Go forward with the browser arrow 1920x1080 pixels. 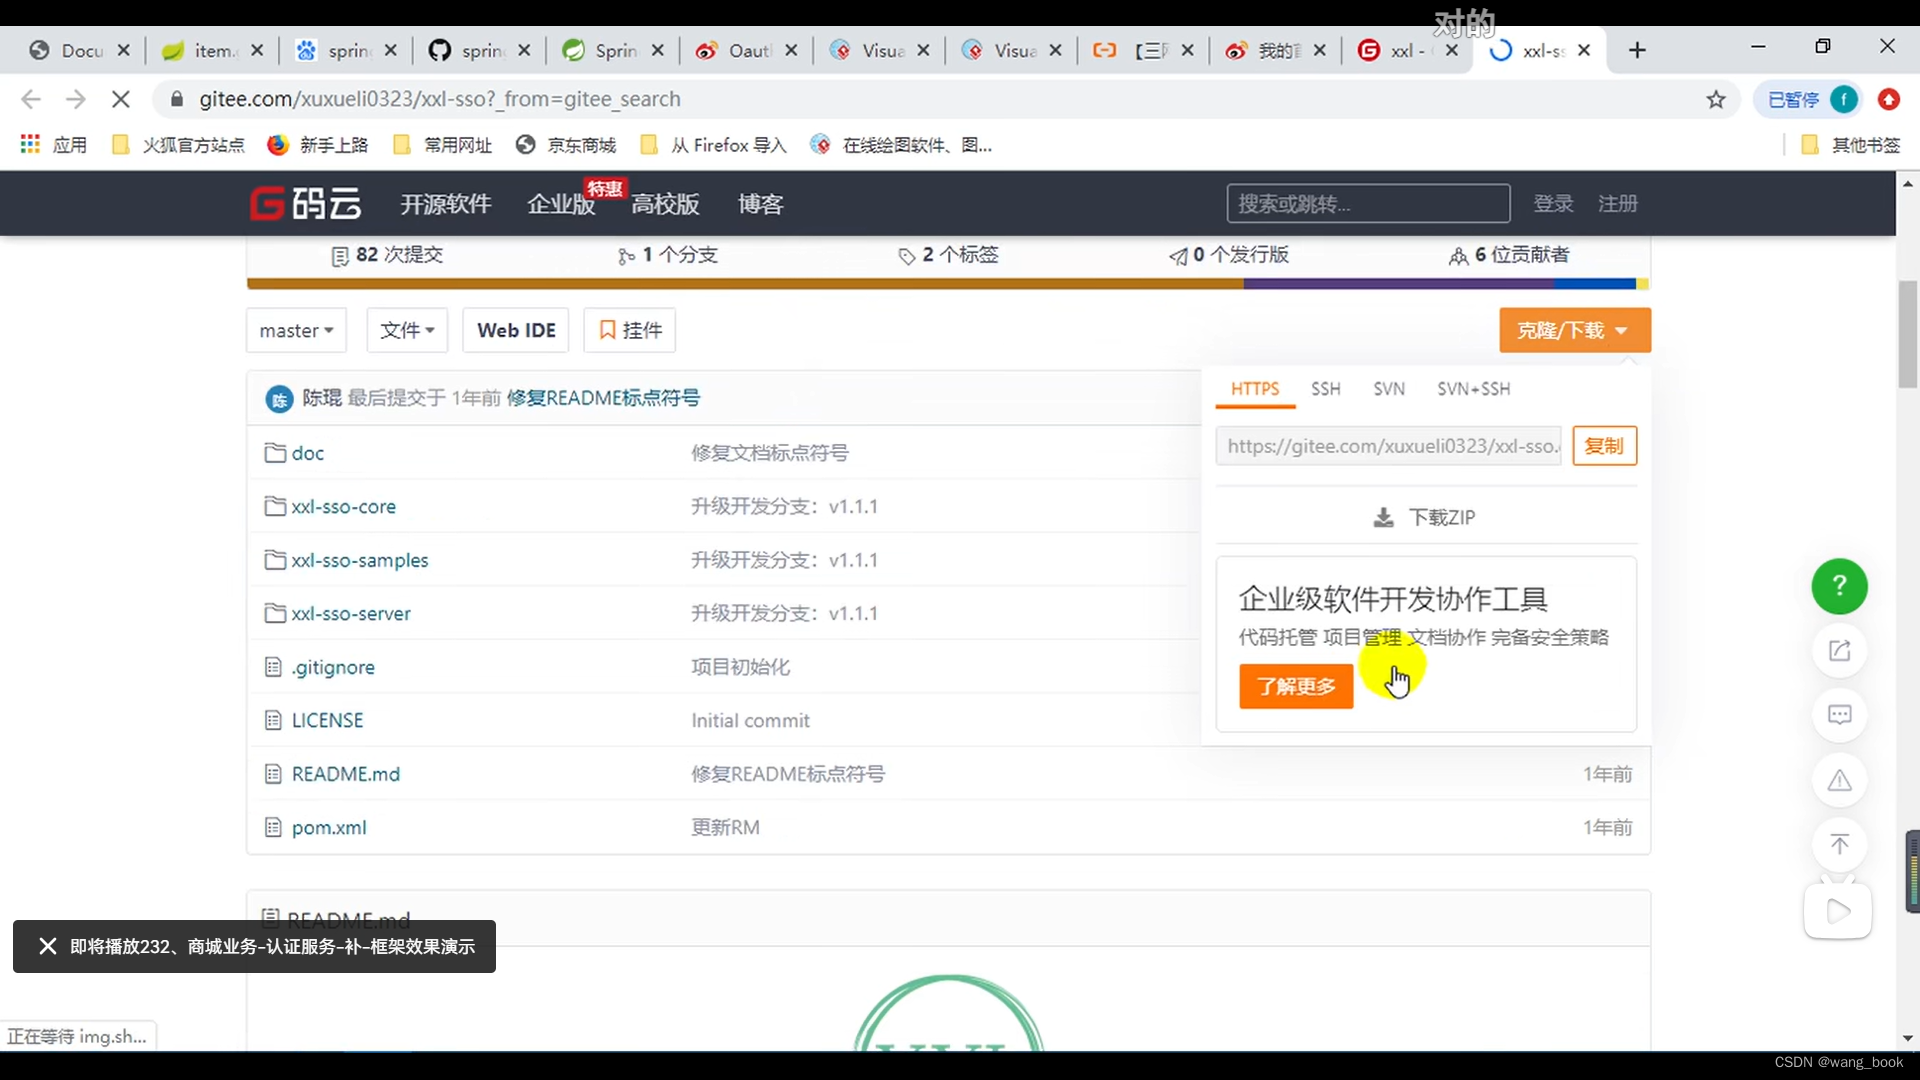(x=76, y=99)
